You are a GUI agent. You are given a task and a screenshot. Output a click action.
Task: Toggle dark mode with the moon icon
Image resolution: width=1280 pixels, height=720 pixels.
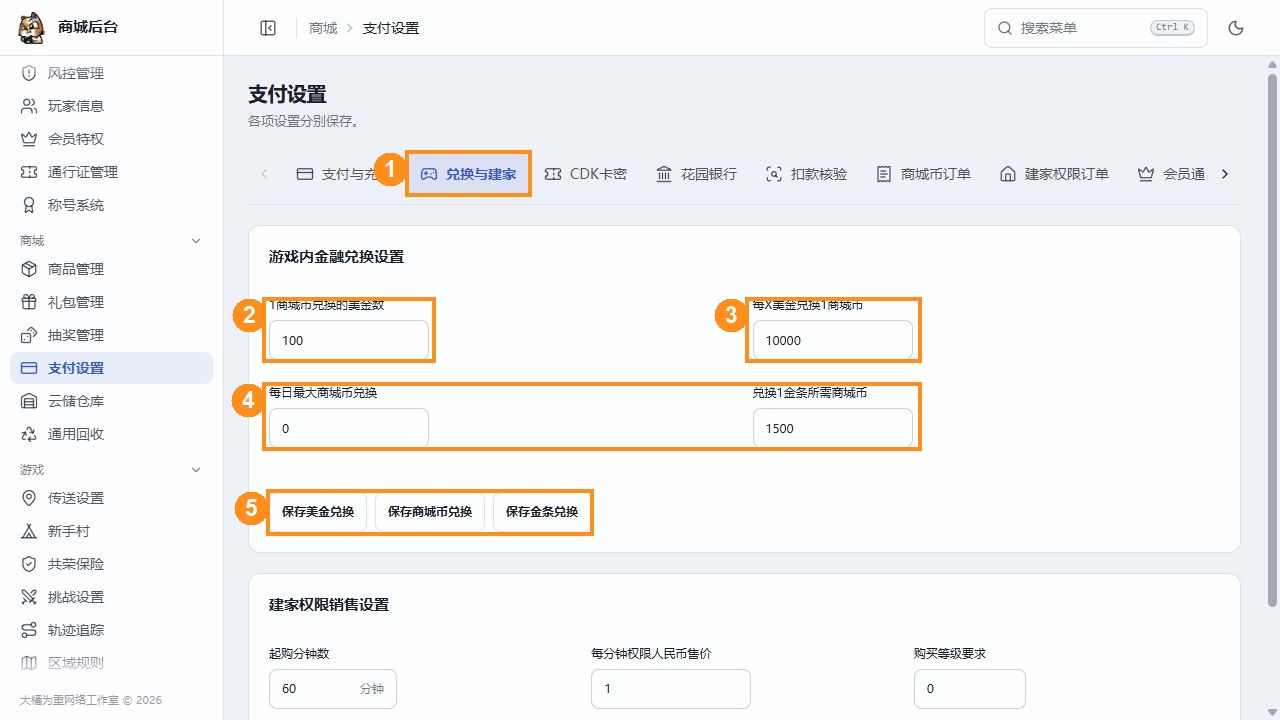1236,28
